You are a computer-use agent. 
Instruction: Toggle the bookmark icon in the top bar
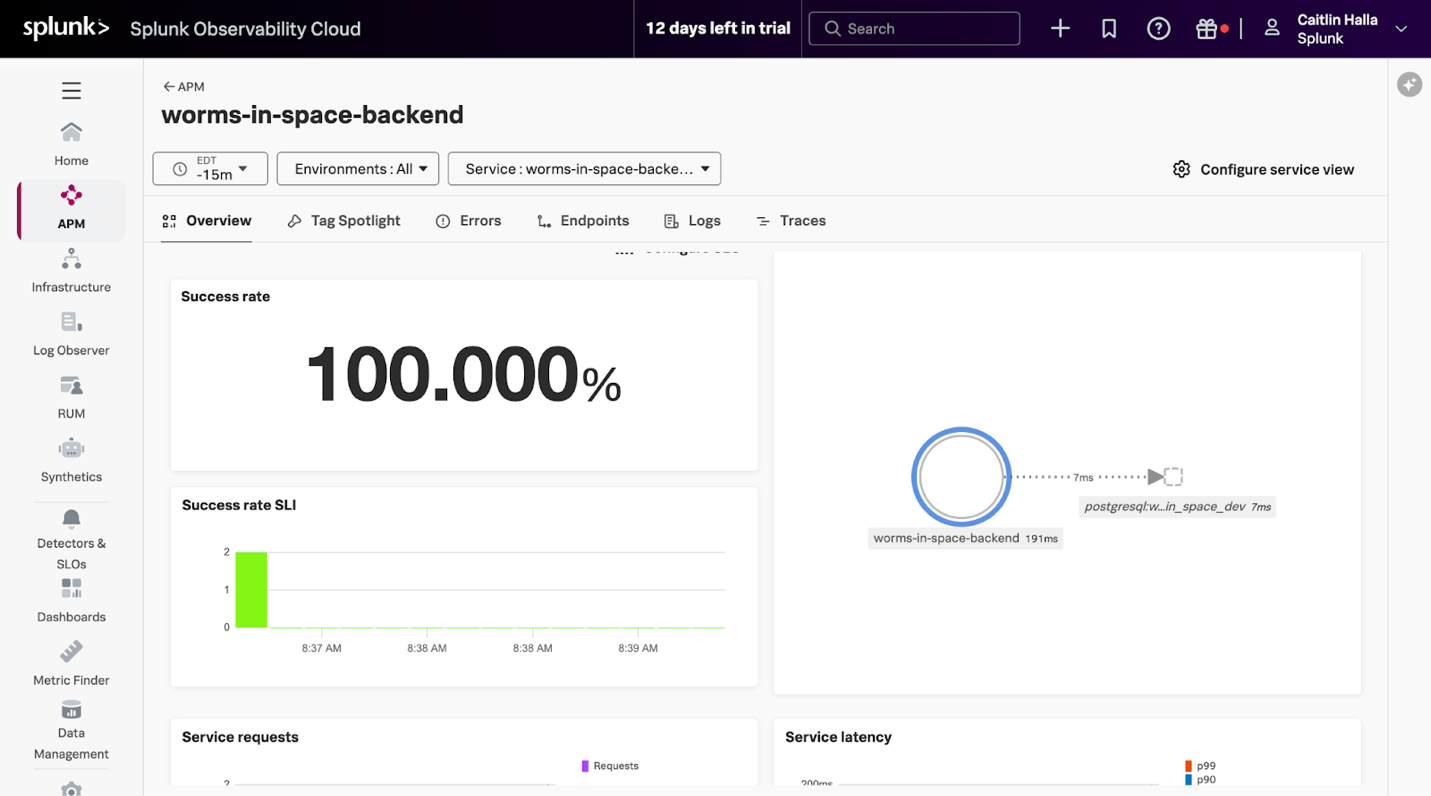pos(1108,28)
